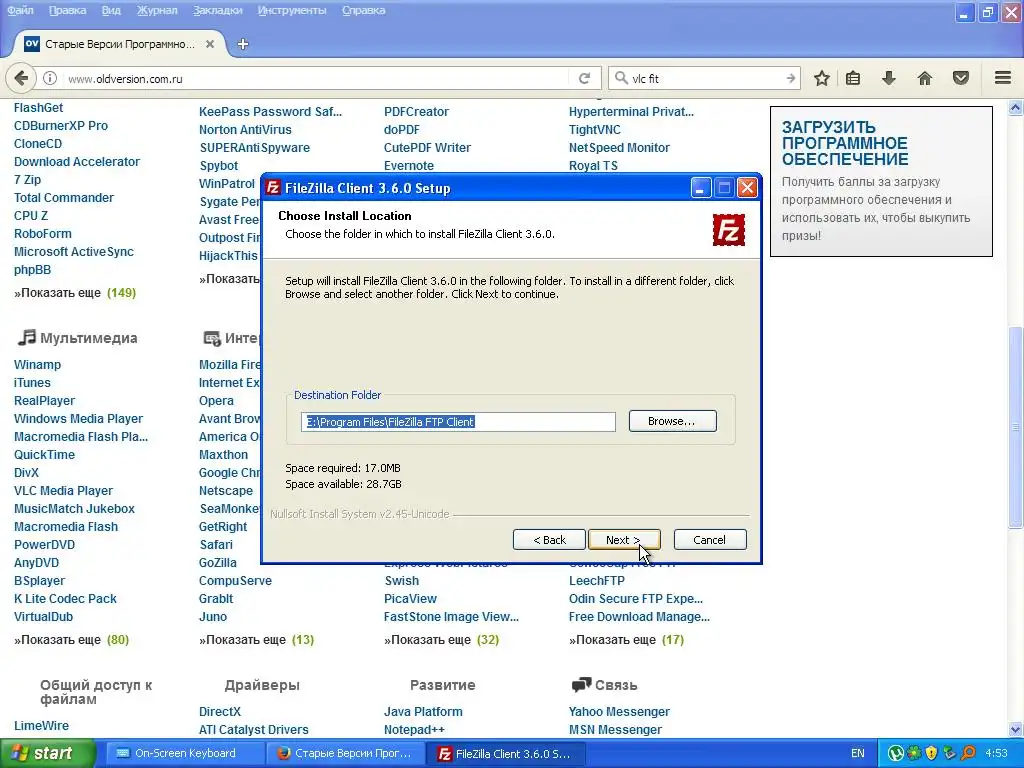Viewport: 1024px width, 768px height.
Task: Click the page scrollbar up arrow
Action: click(1016, 107)
